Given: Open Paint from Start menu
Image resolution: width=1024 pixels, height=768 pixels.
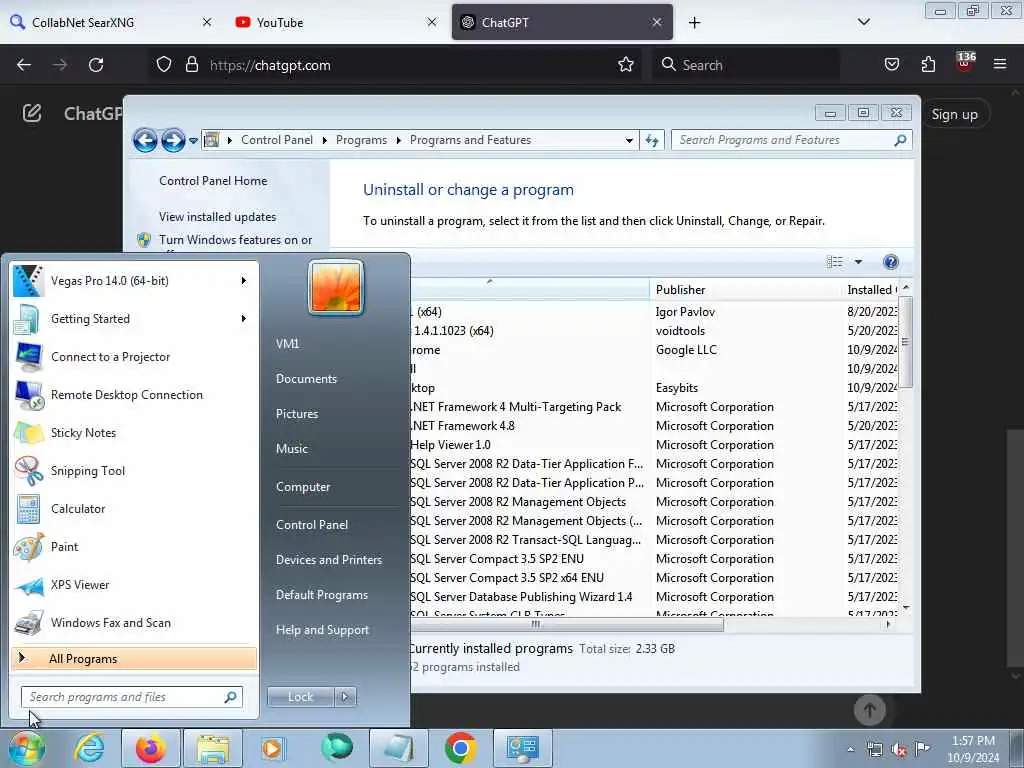Looking at the screenshot, I should [134, 546].
